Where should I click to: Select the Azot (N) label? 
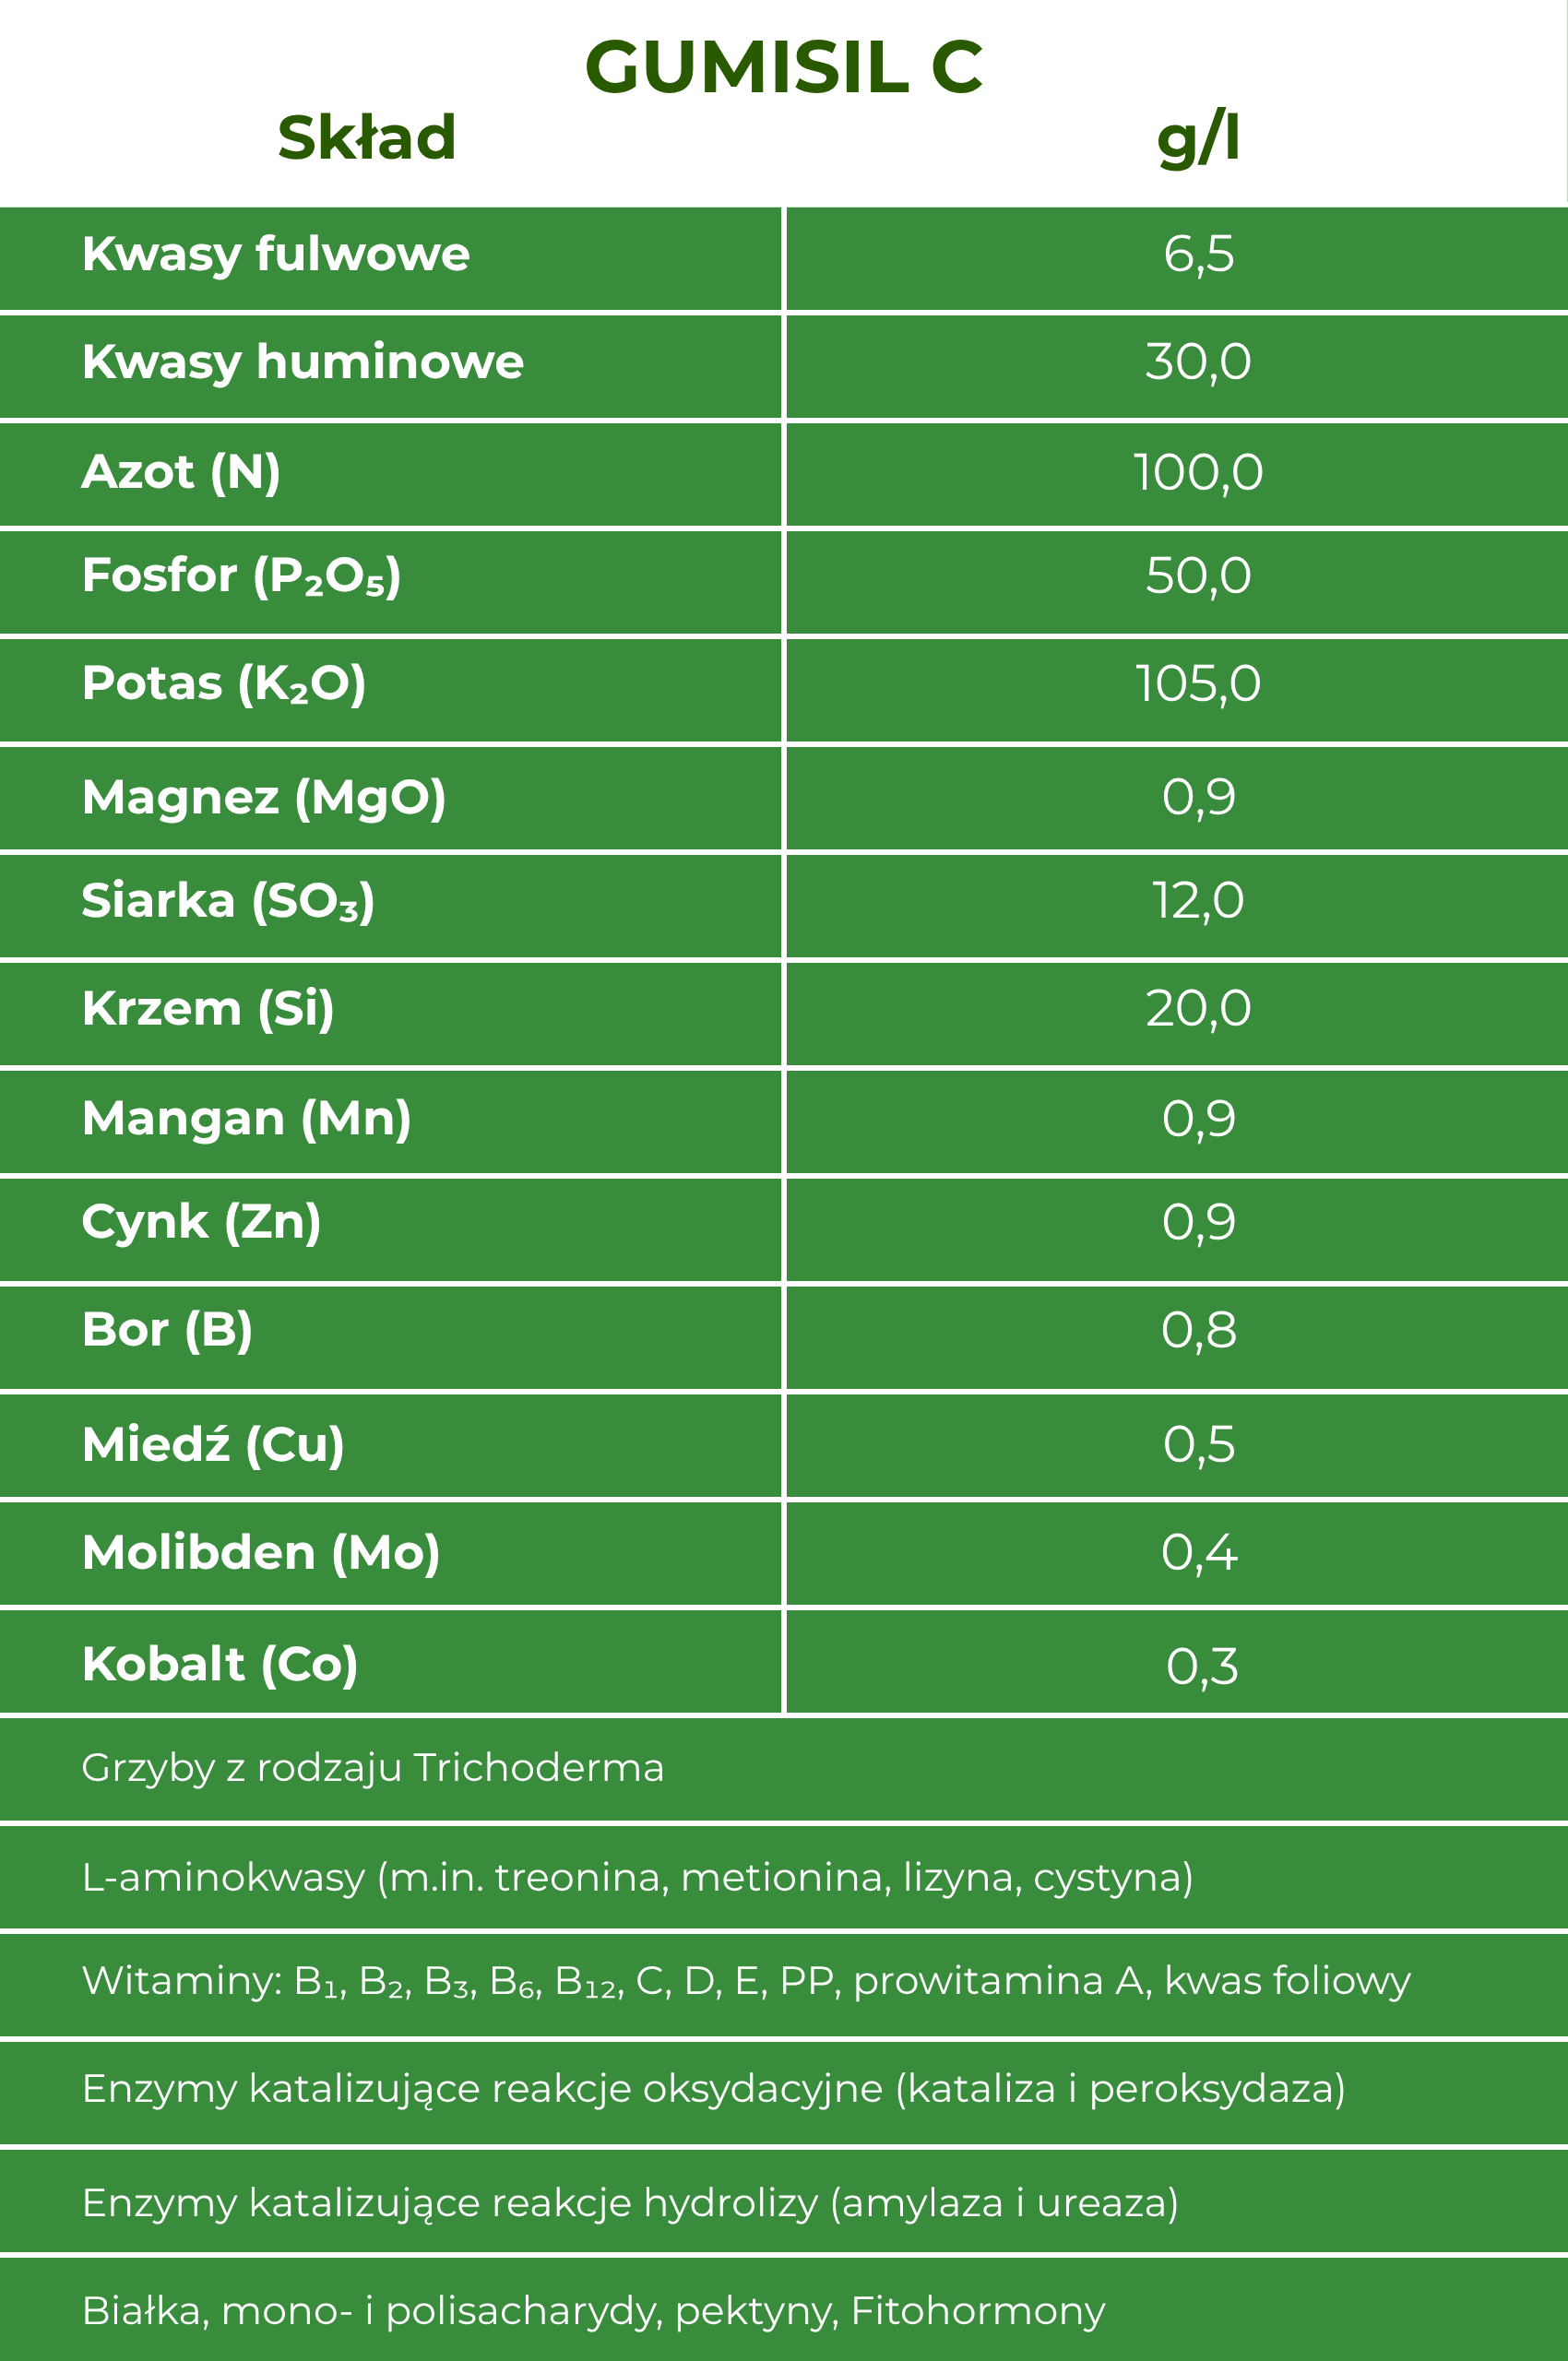click(181, 472)
